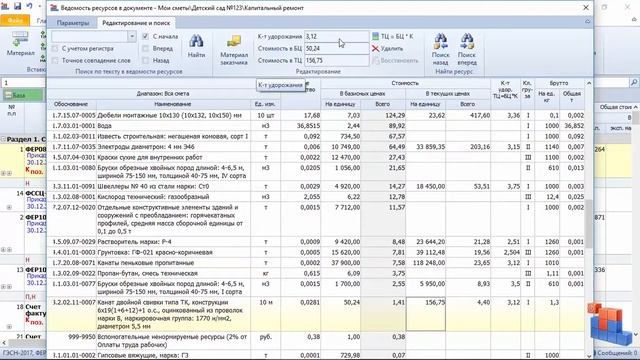This screenshot has height=360, width=640.
Task: Check the Назад option
Action: (145, 60)
